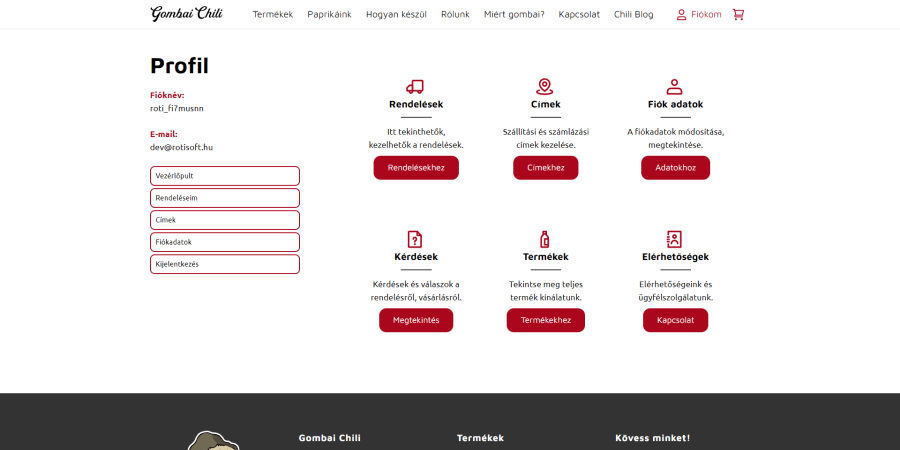Click the red Kapcsolat button under Elérhetőségek
The image size is (900, 450).
tap(675, 320)
